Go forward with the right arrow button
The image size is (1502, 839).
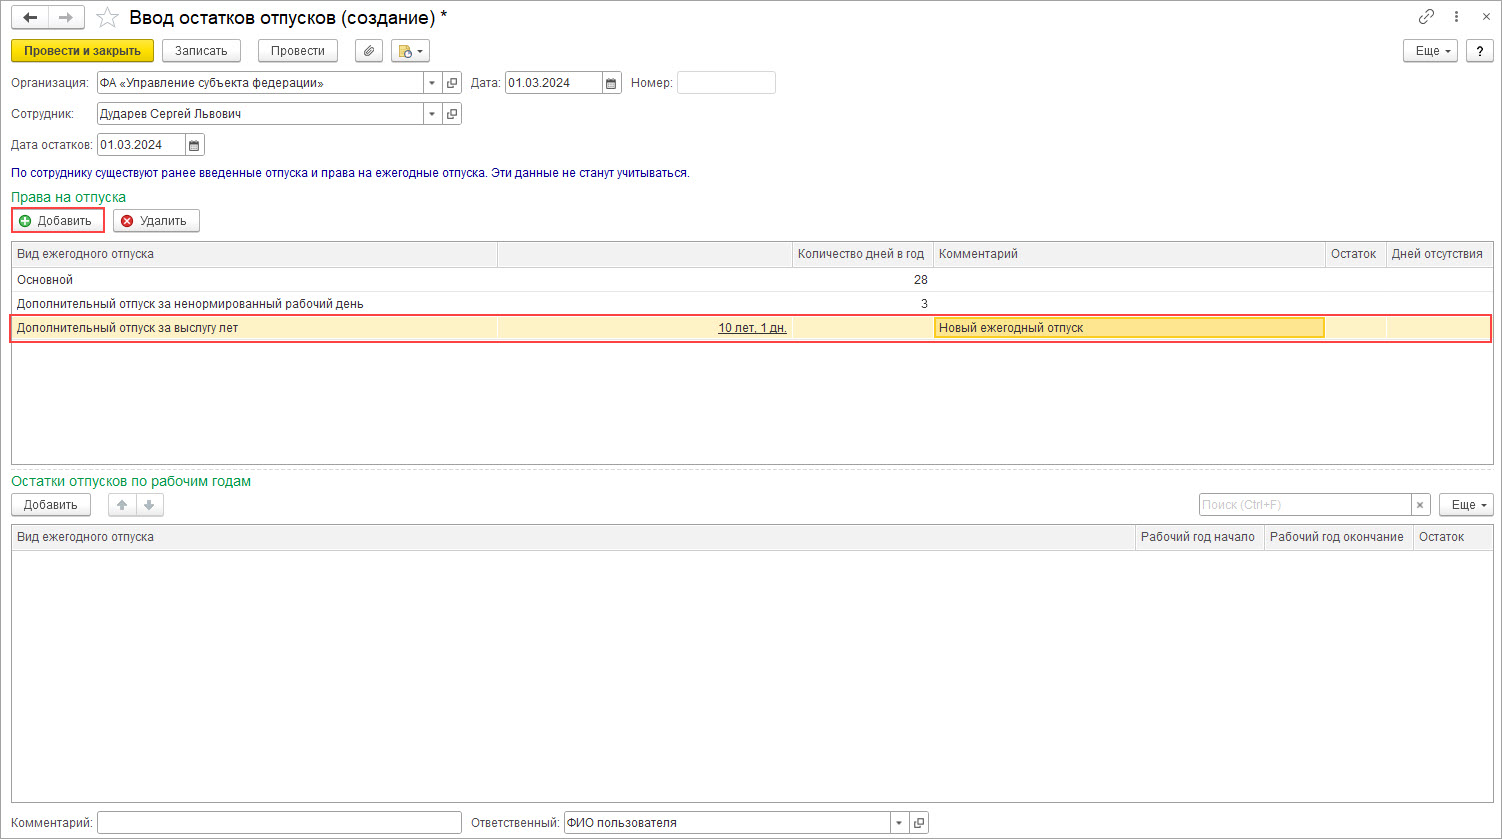click(66, 18)
